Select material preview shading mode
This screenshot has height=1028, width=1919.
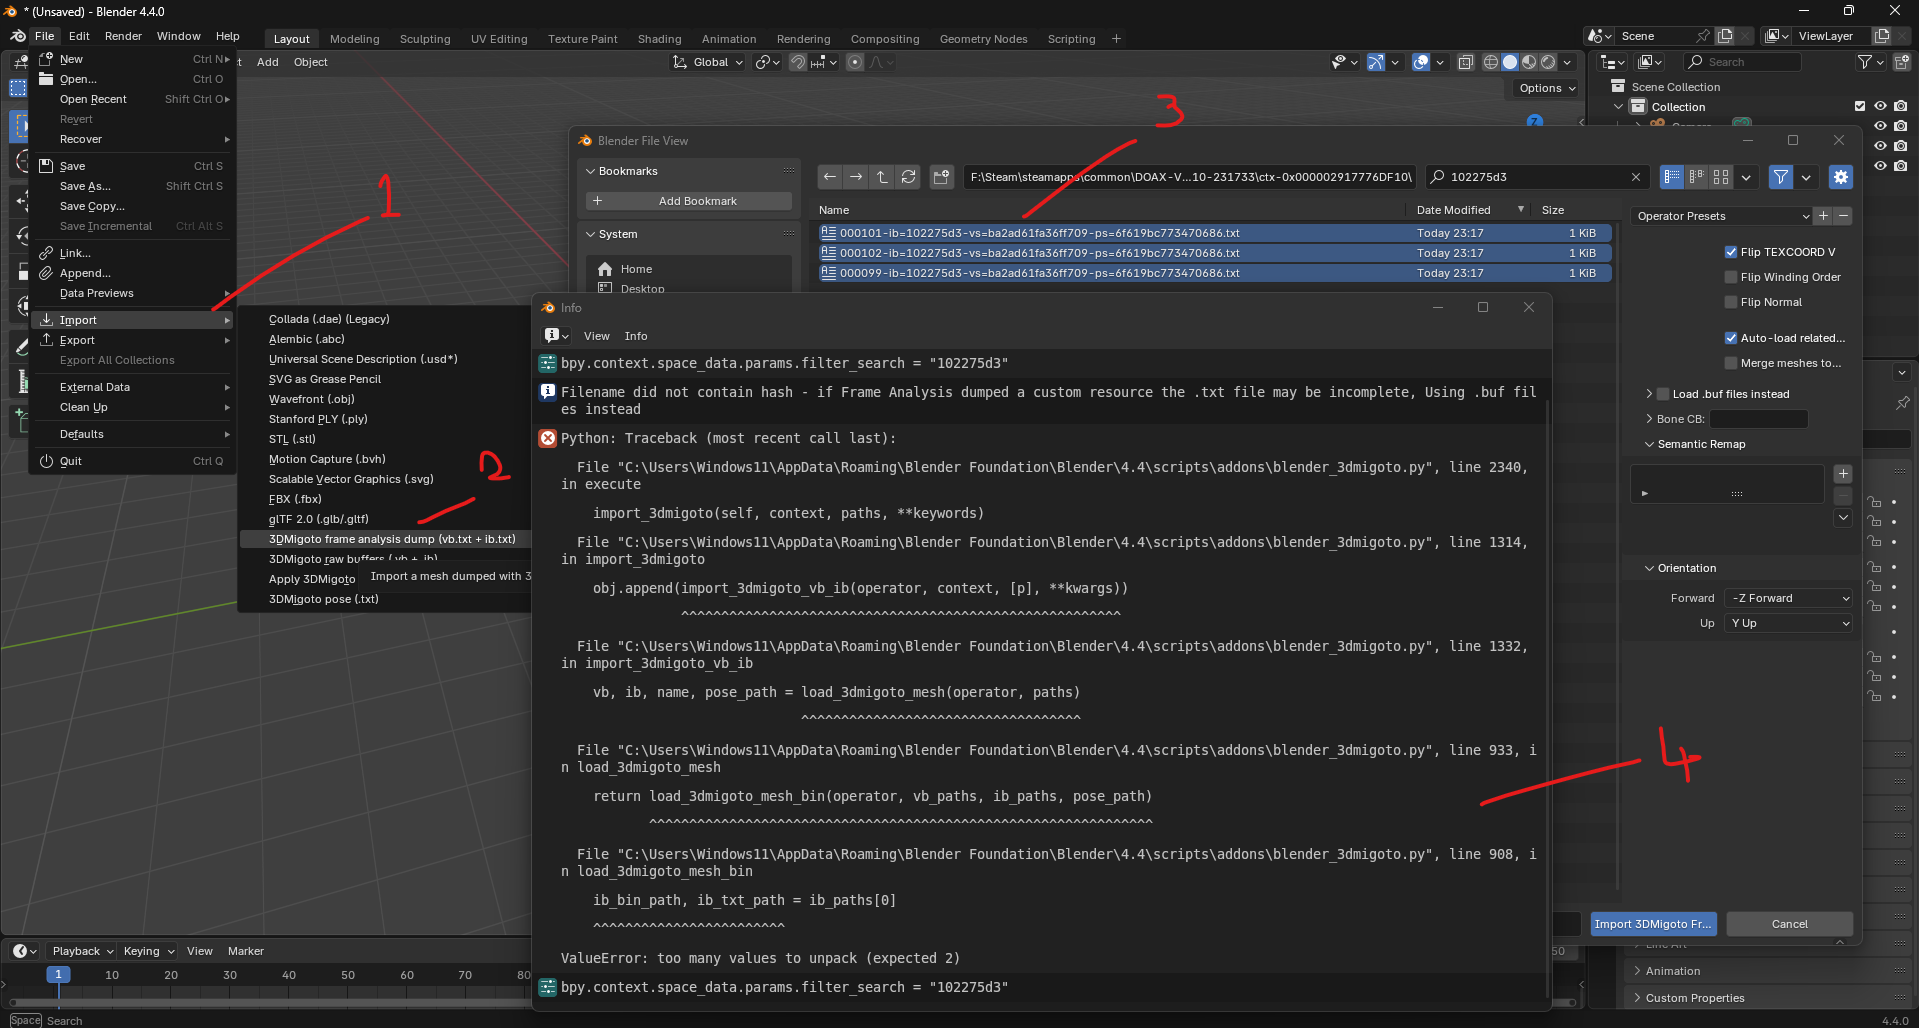pos(1529,62)
